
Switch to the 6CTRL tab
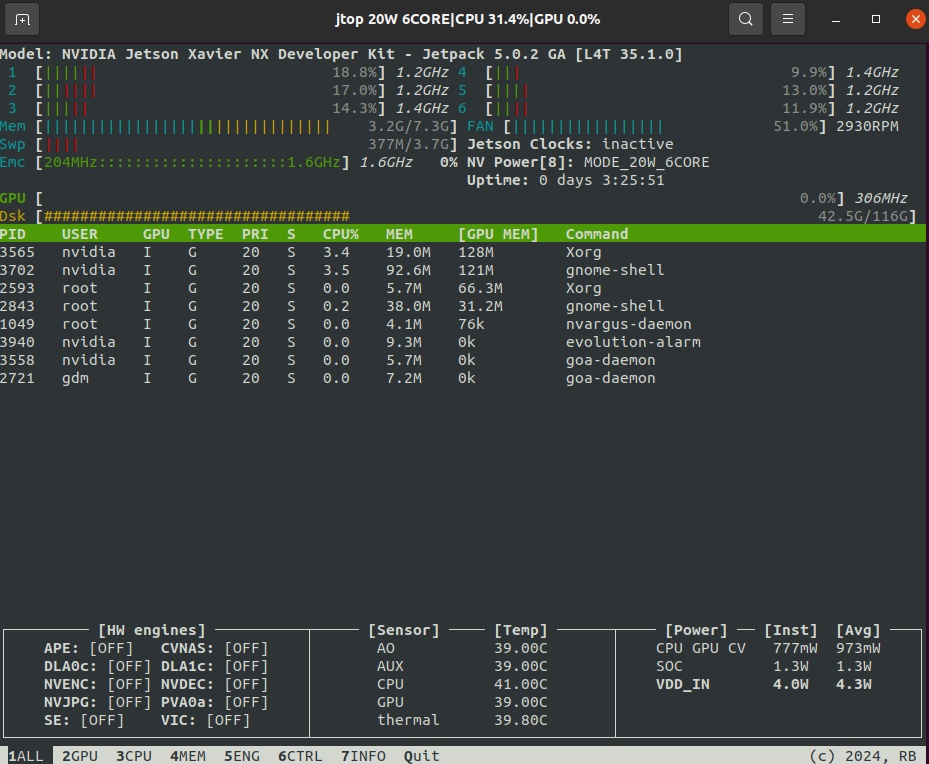click(x=300, y=756)
